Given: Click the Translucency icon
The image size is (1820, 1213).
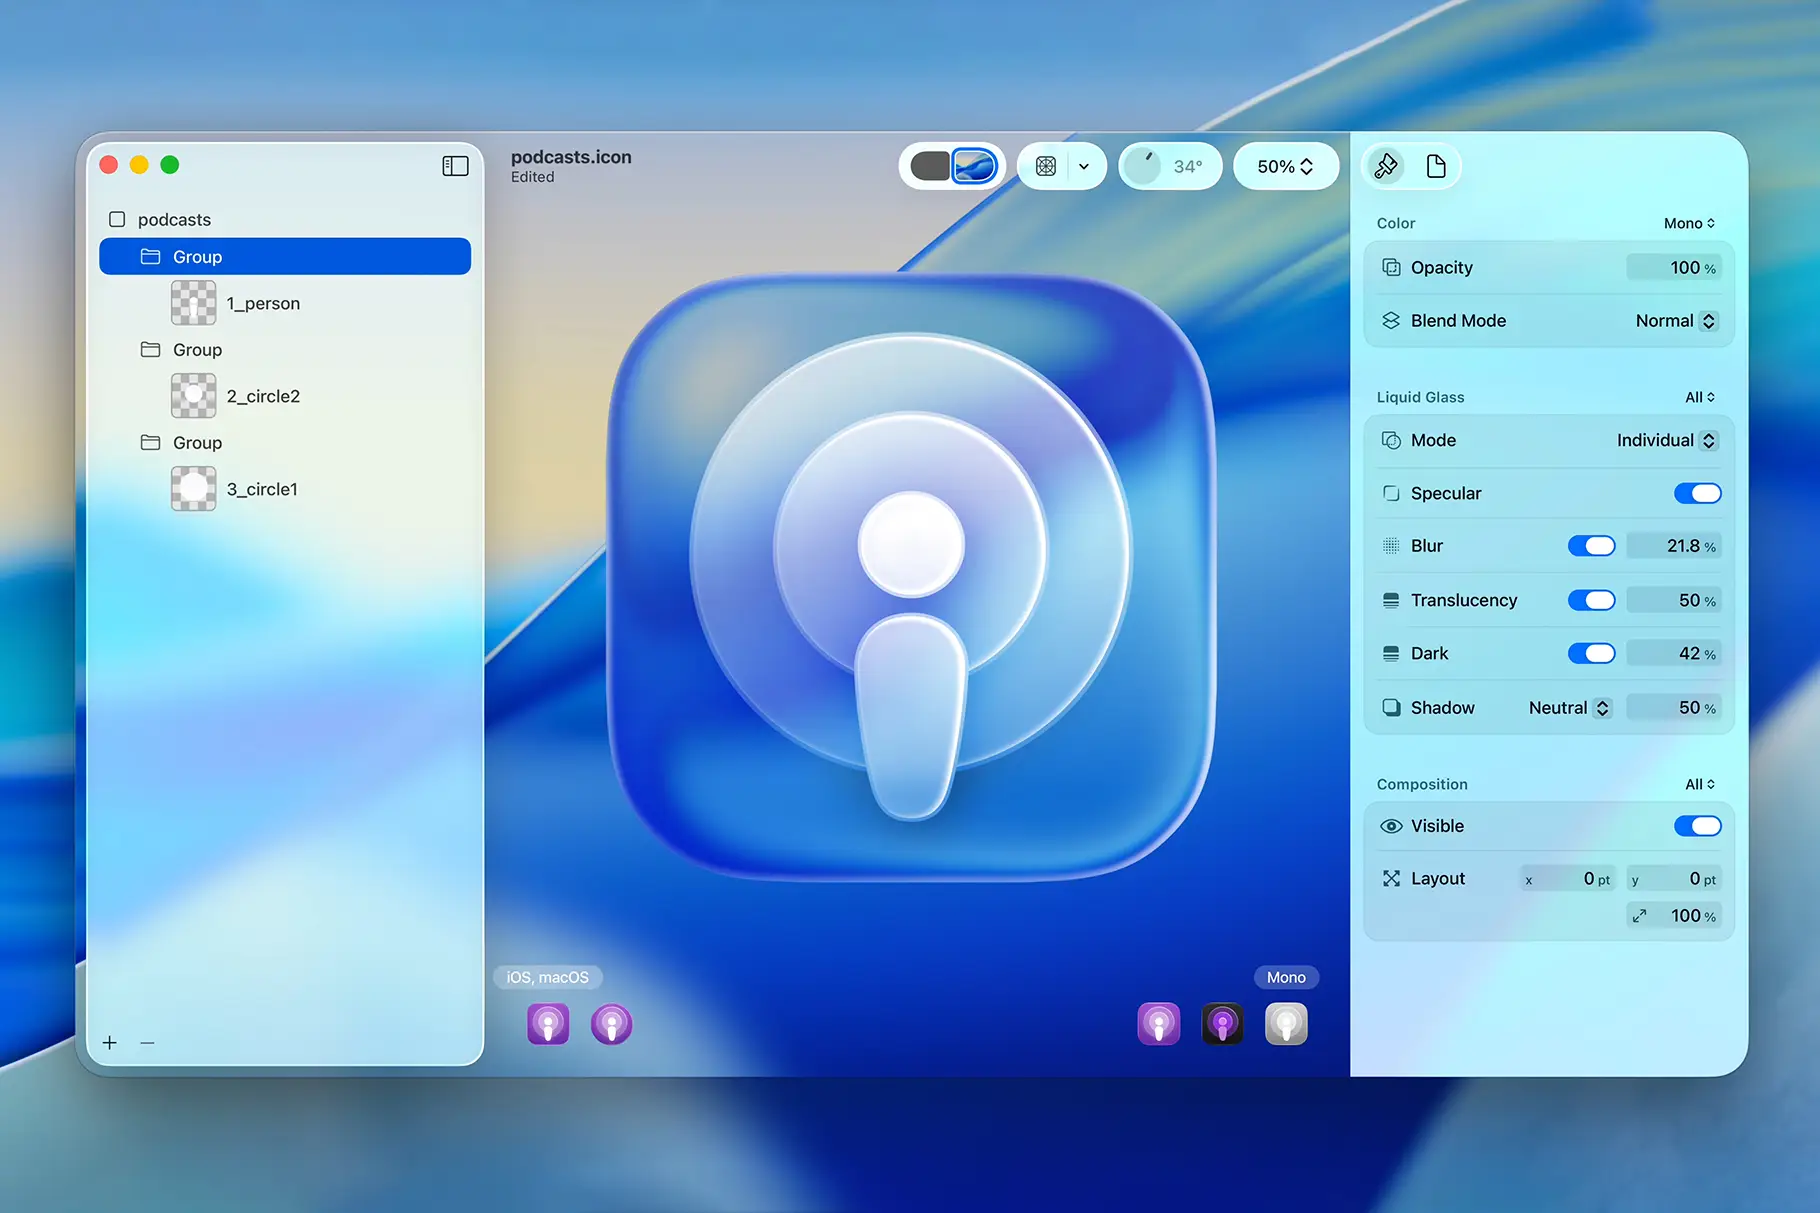Looking at the screenshot, I should pos(1391,600).
